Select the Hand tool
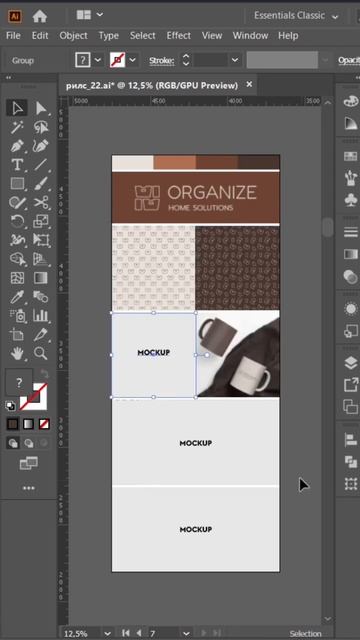Screen dimensions: 360x640 point(17,353)
